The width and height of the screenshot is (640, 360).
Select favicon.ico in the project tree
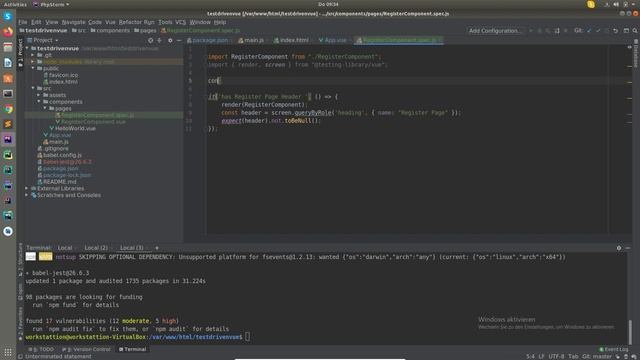pos(60,75)
